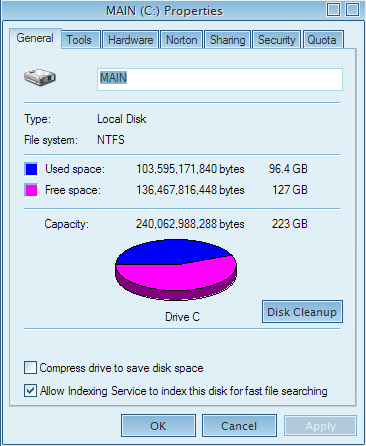The width and height of the screenshot is (366, 446).
Task: Click the rightmost title bar button
Action: [352, 9]
